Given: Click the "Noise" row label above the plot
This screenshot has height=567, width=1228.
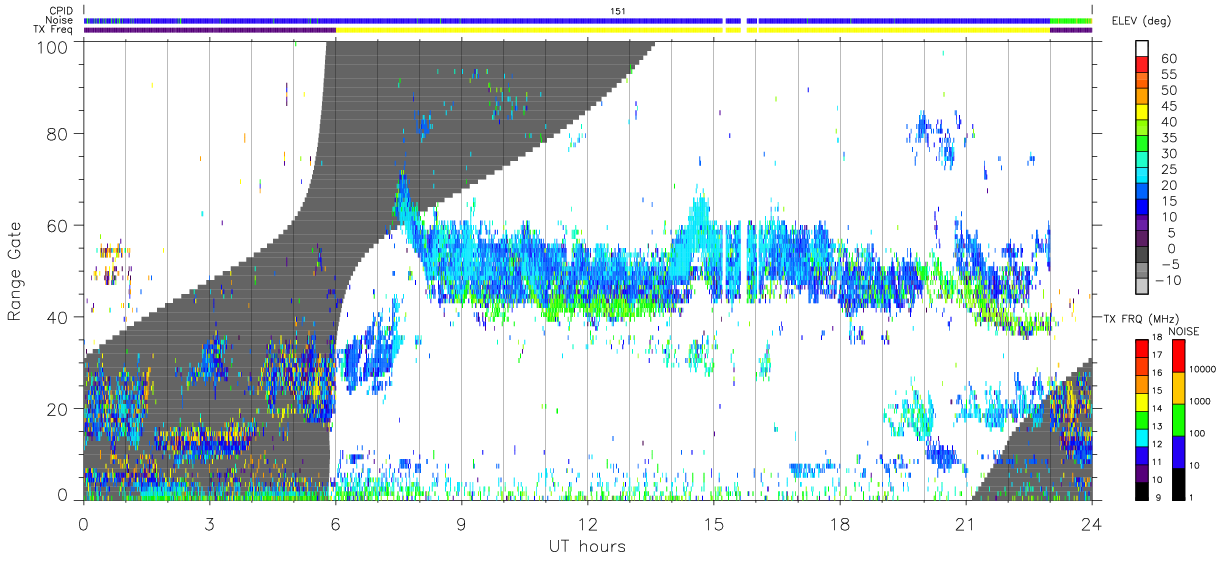Looking at the screenshot, I should click(61, 20).
